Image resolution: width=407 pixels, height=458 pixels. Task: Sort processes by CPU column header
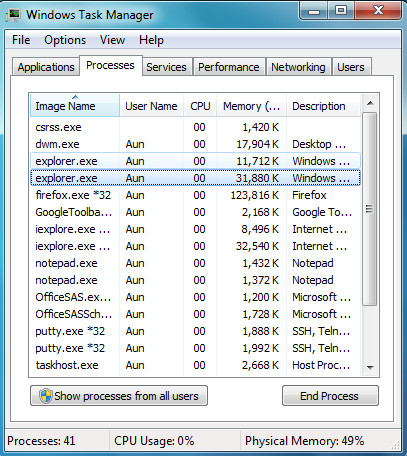tap(200, 106)
